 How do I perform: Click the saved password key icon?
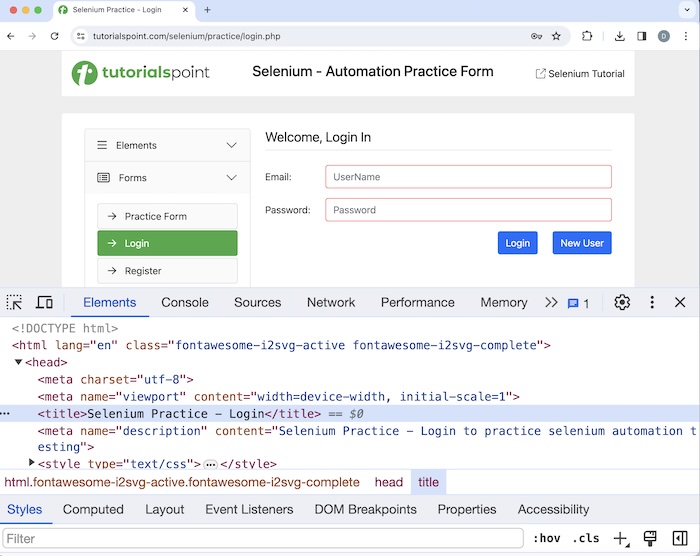[537, 36]
